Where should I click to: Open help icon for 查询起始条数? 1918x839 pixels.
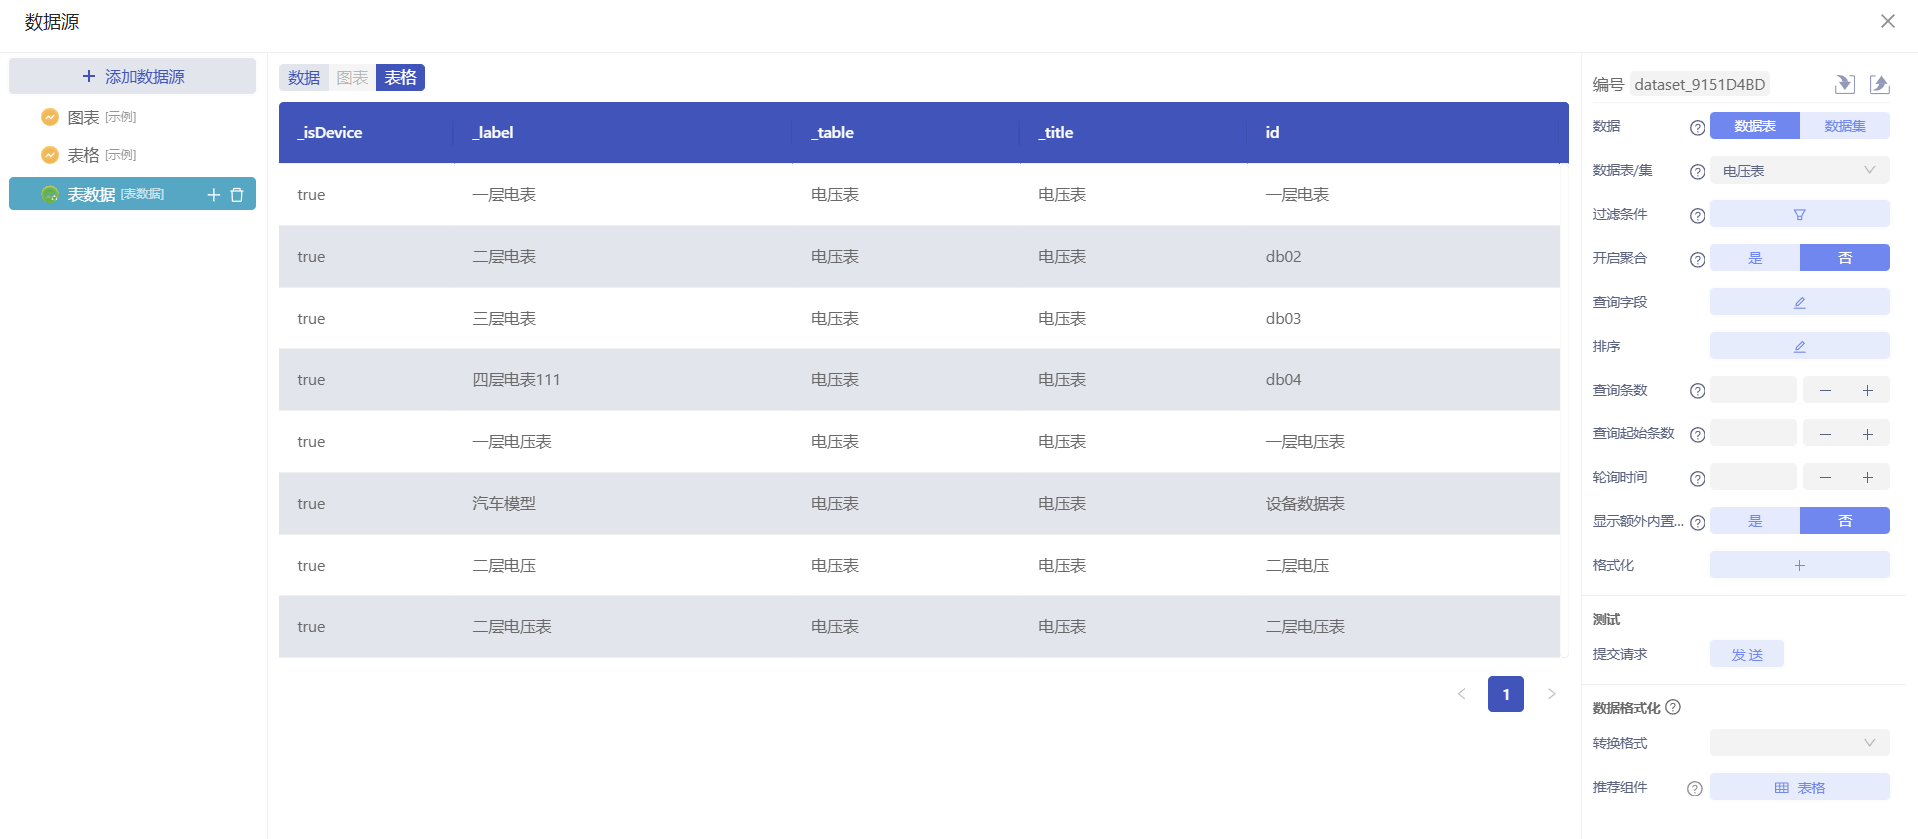click(1697, 434)
